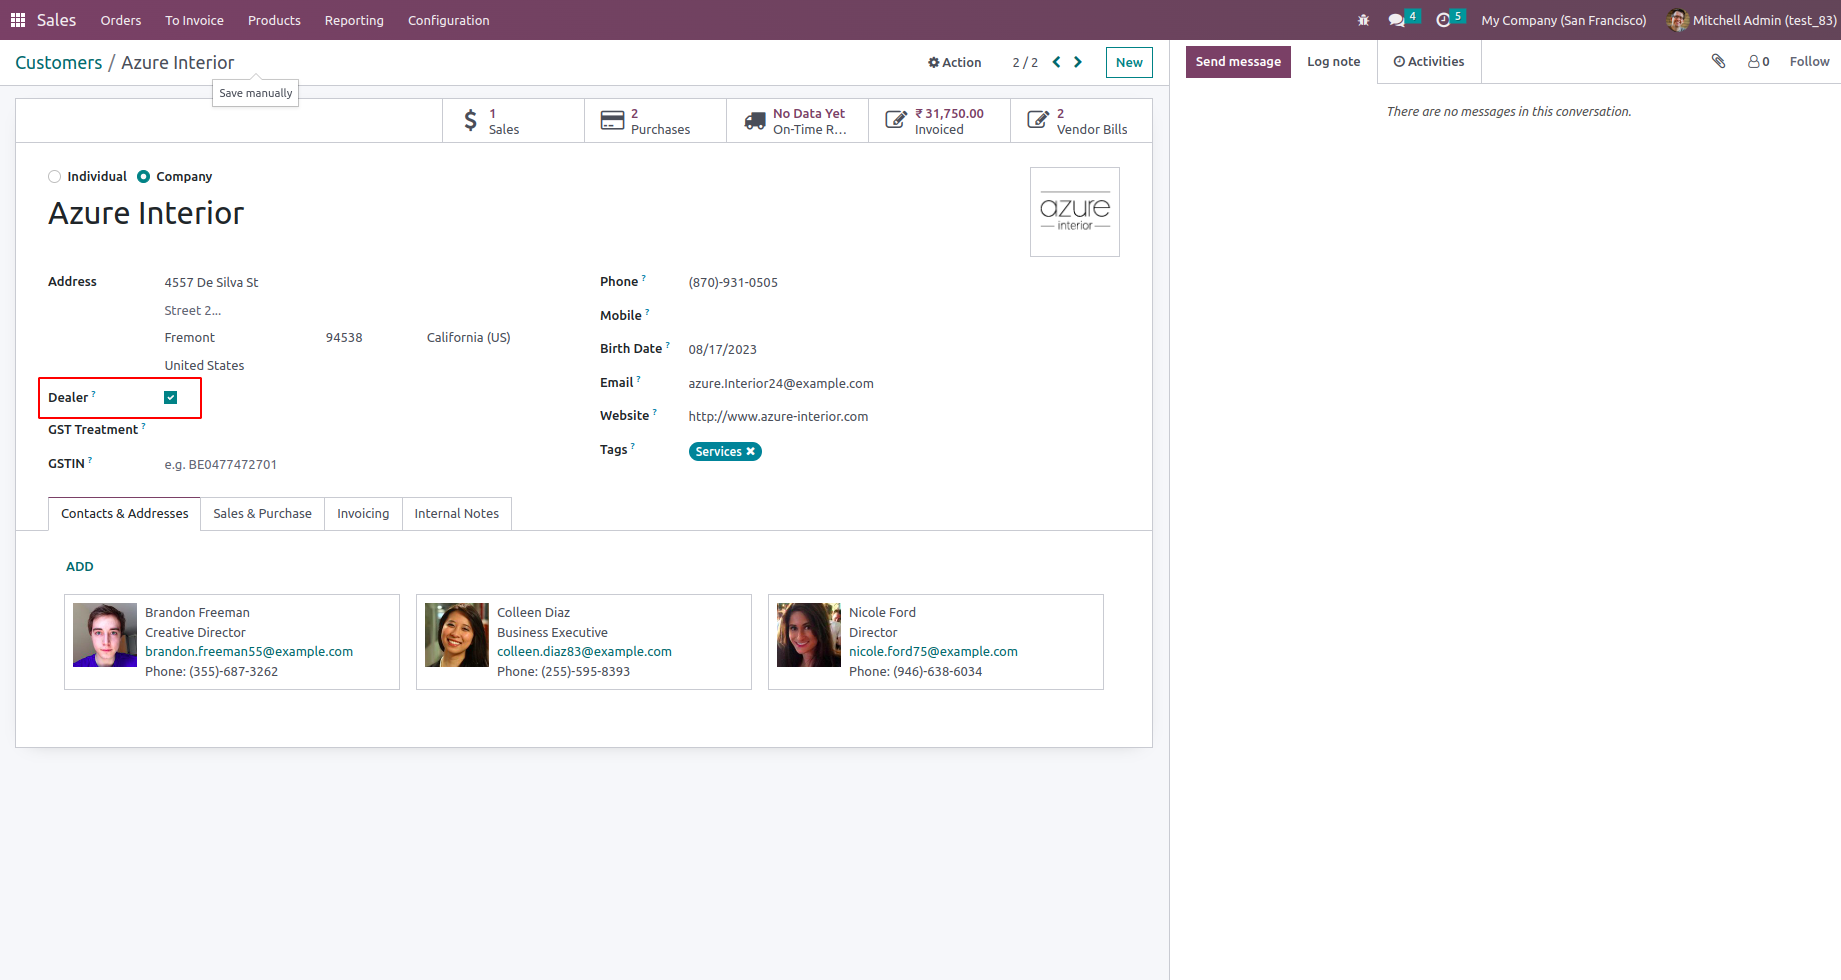Uncheck the Dealer checkbox
The width and height of the screenshot is (1841, 980).
tap(171, 398)
